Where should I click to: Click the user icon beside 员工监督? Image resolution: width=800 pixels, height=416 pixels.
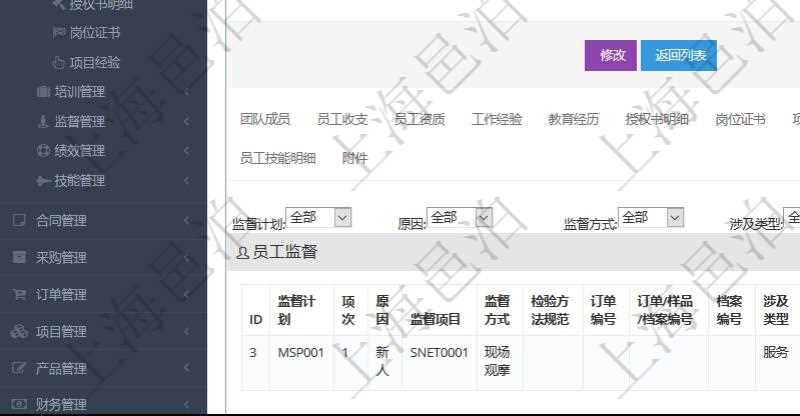243,252
